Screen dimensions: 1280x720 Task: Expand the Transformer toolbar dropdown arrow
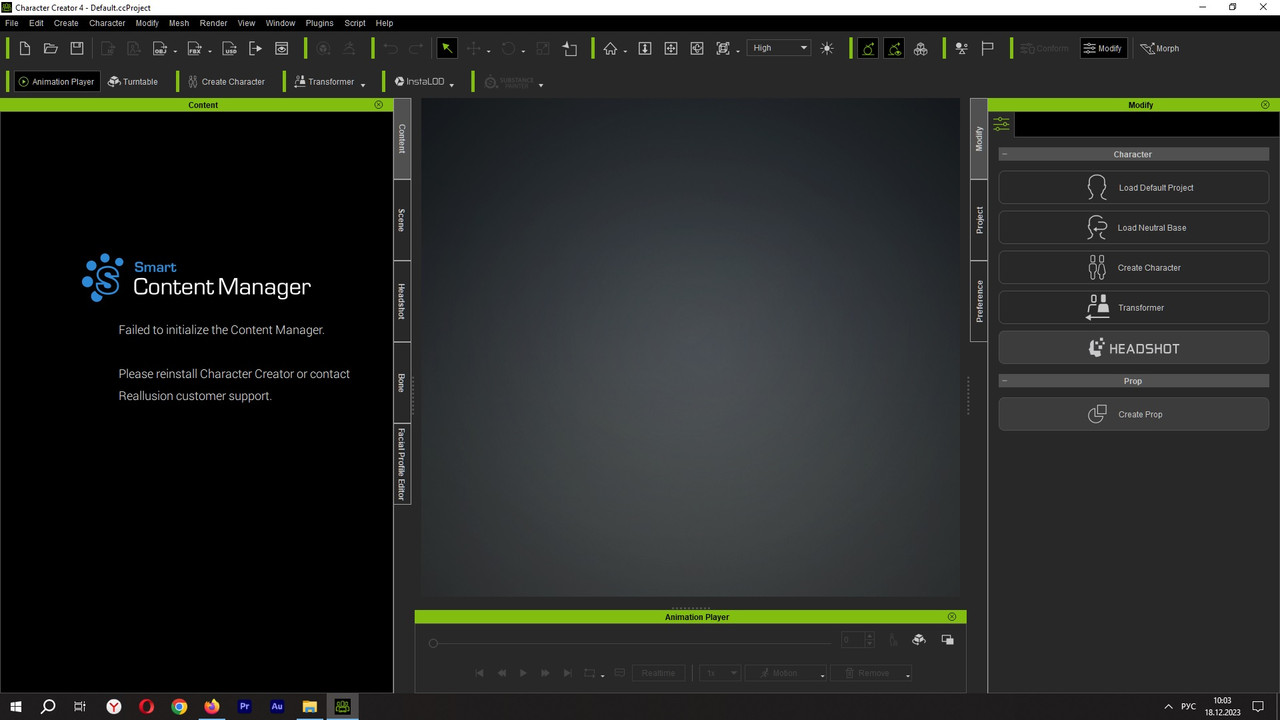[x=363, y=84]
